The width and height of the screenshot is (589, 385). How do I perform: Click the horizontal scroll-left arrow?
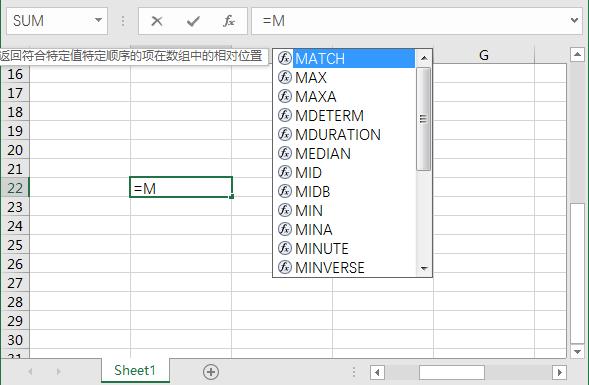(377, 373)
